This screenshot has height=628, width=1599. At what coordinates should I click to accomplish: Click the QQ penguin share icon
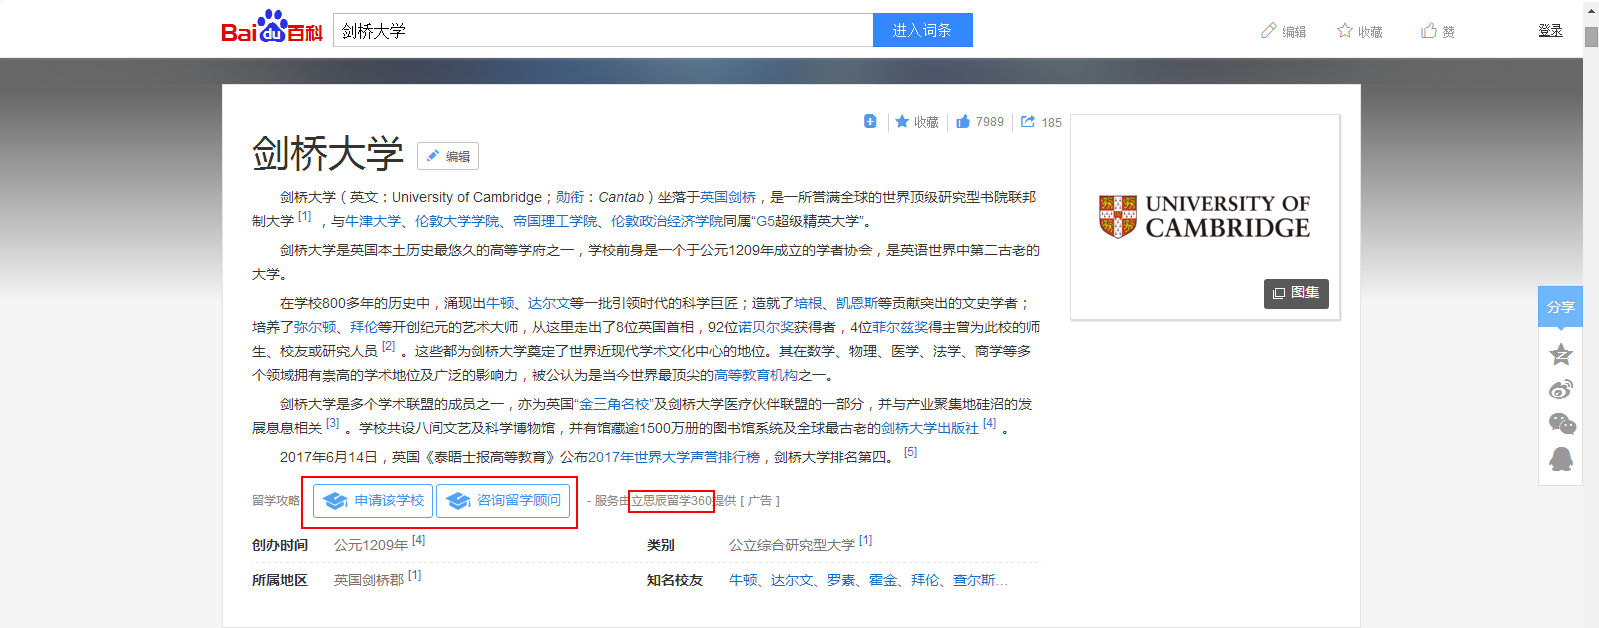pos(1561,459)
